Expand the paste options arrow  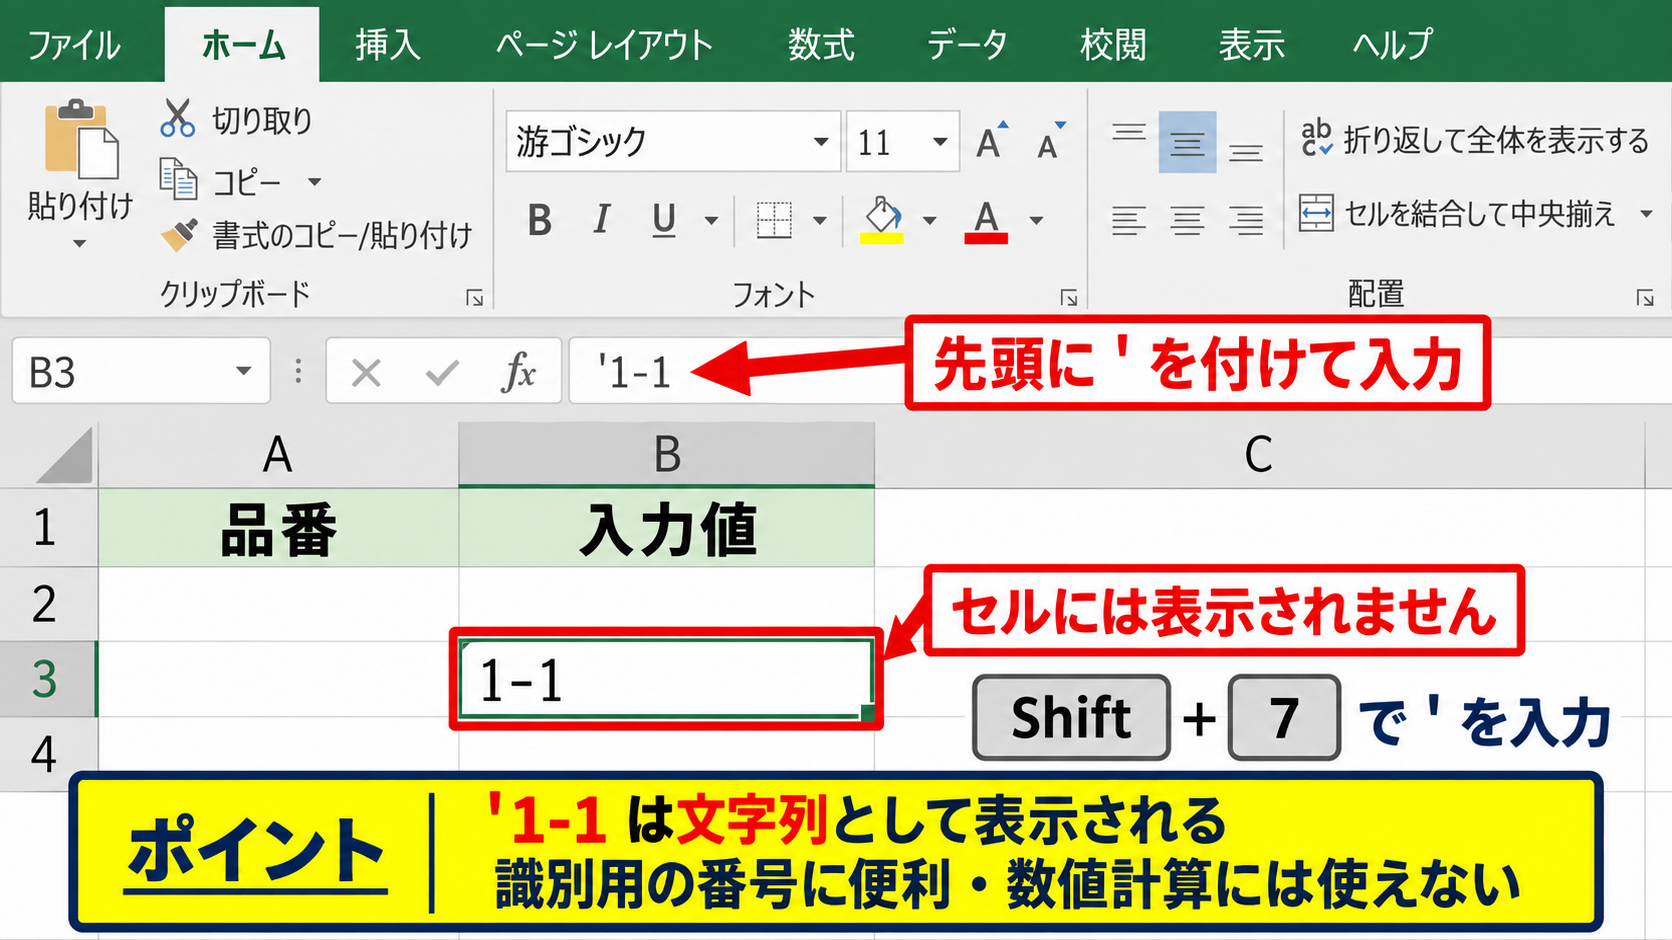80,244
